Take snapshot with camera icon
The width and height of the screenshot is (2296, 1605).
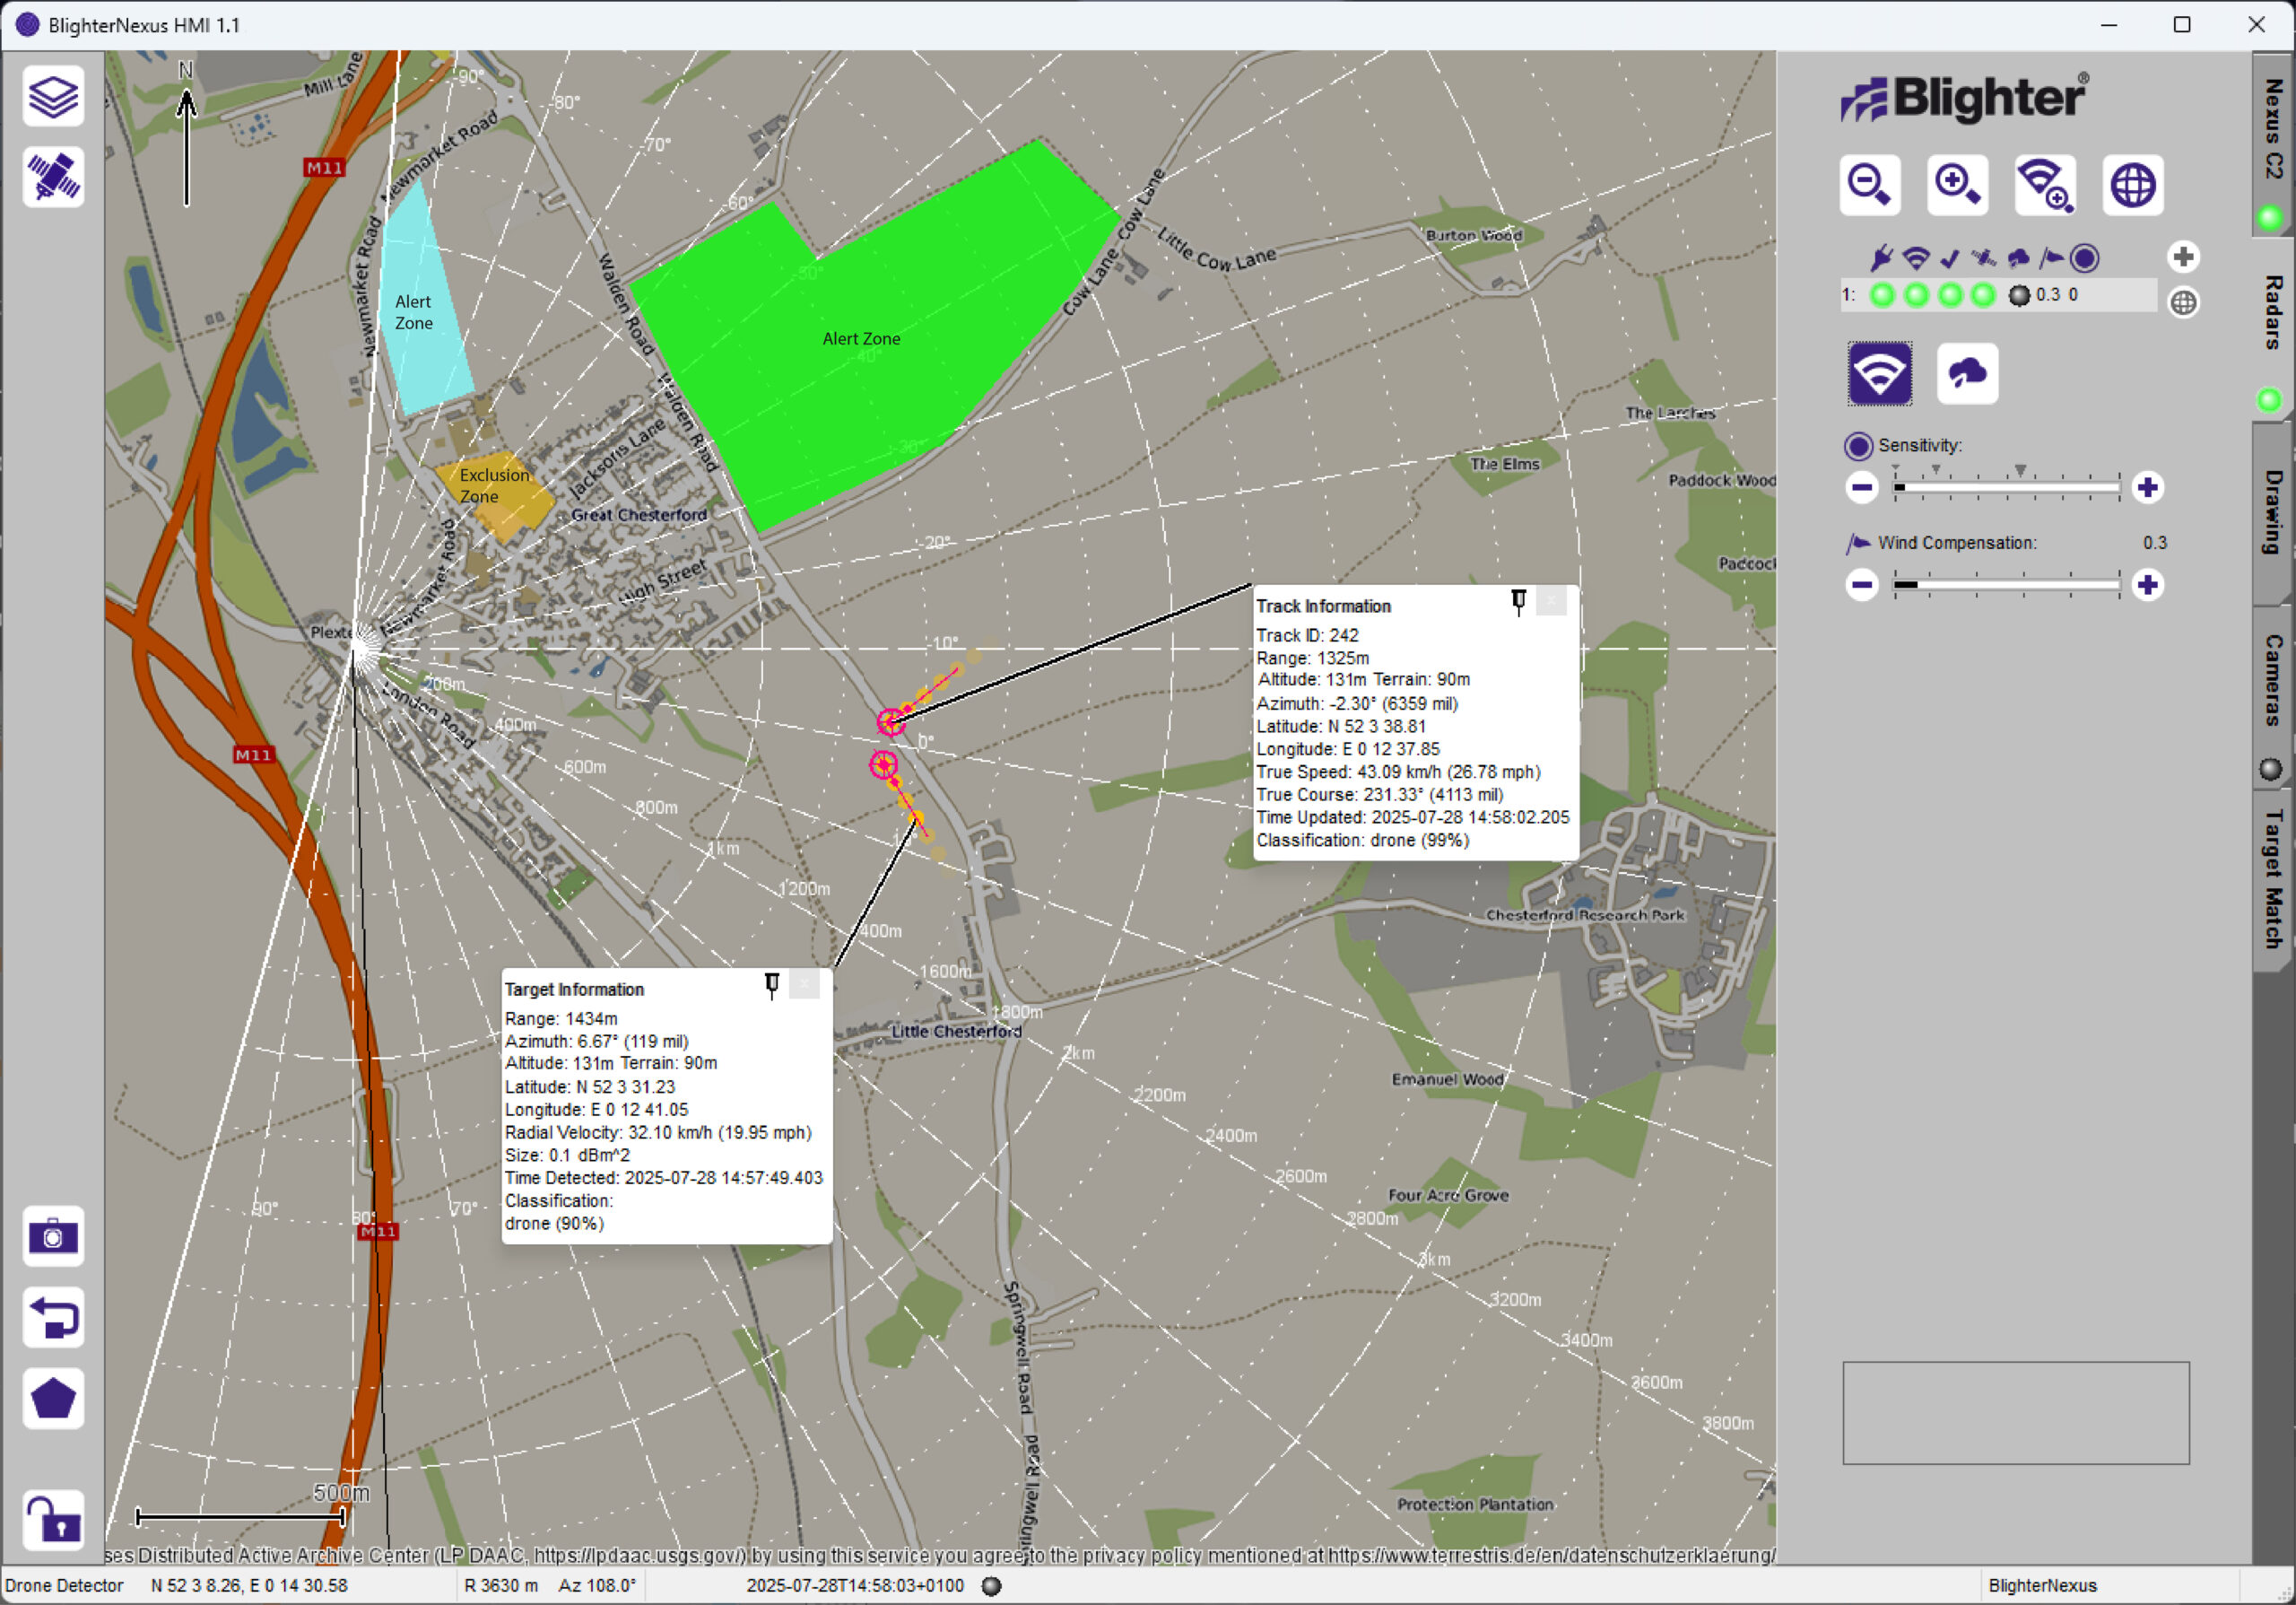coord(53,1237)
